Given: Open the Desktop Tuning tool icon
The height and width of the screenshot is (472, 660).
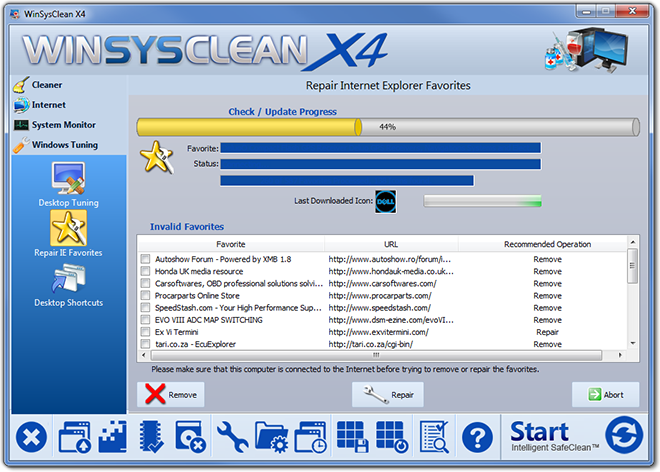Looking at the screenshot, I should coord(68,178).
